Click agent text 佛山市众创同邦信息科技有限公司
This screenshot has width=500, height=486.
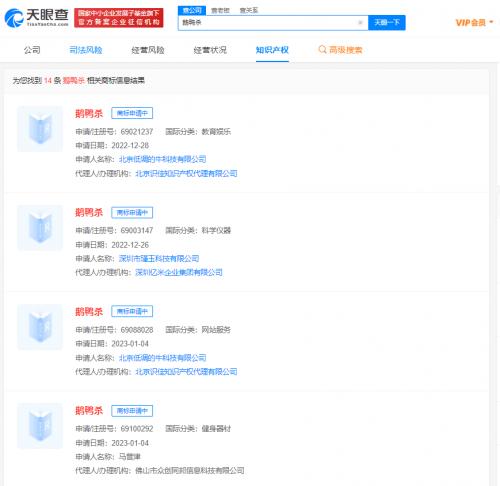click(190, 471)
